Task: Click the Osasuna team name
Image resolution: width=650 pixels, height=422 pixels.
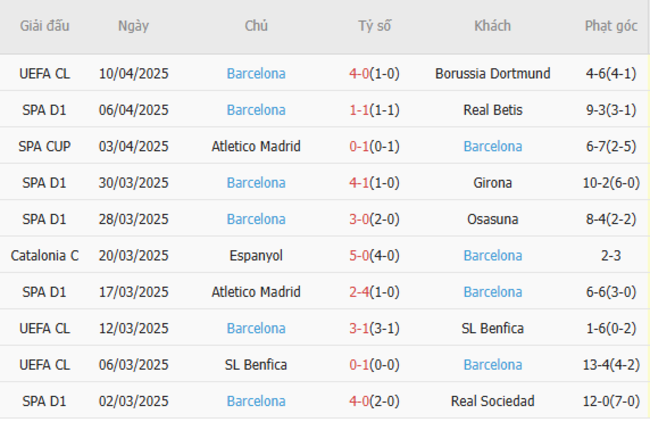Action: (x=492, y=219)
